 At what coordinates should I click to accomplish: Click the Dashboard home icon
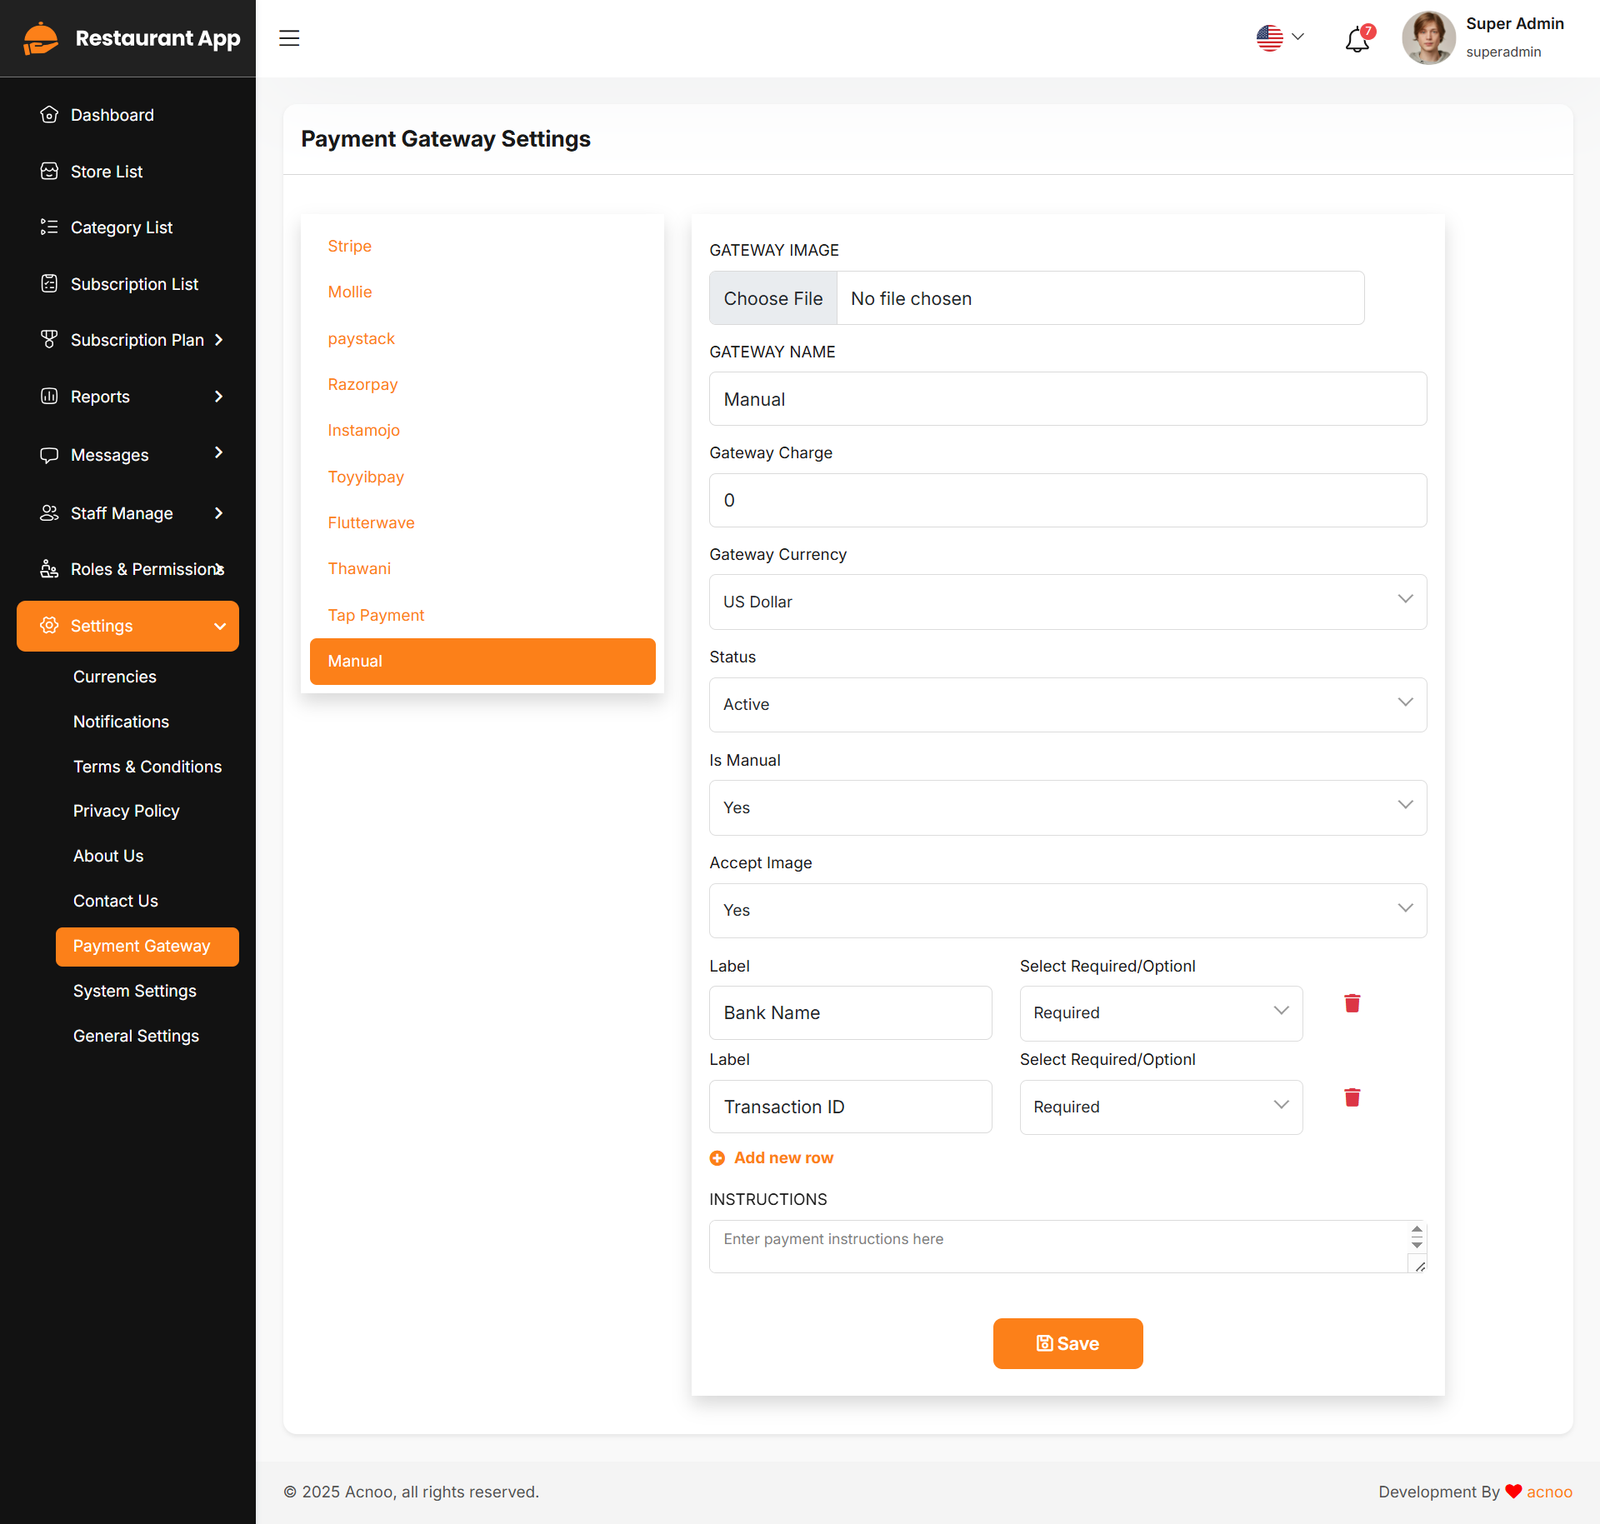[49, 115]
